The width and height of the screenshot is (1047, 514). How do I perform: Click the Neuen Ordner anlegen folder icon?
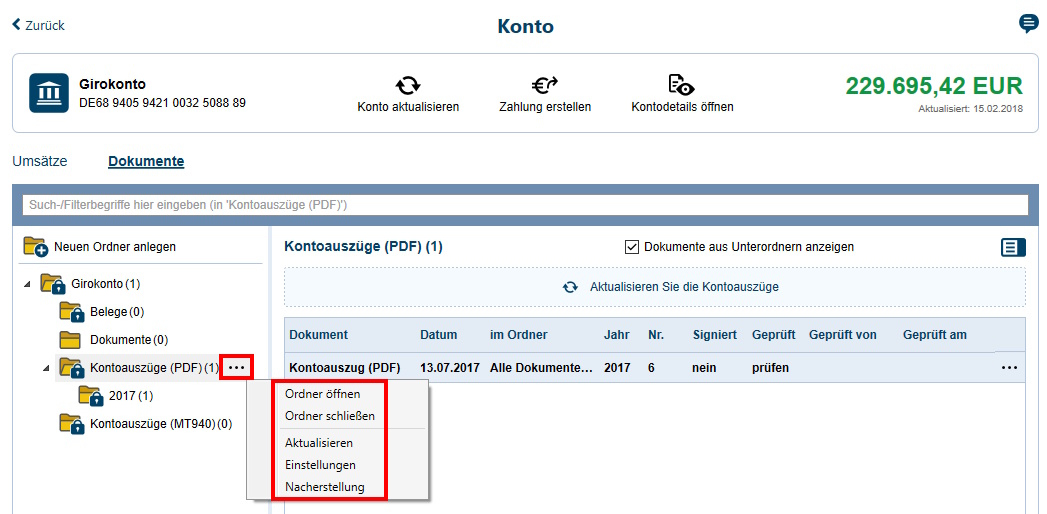tap(36, 247)
